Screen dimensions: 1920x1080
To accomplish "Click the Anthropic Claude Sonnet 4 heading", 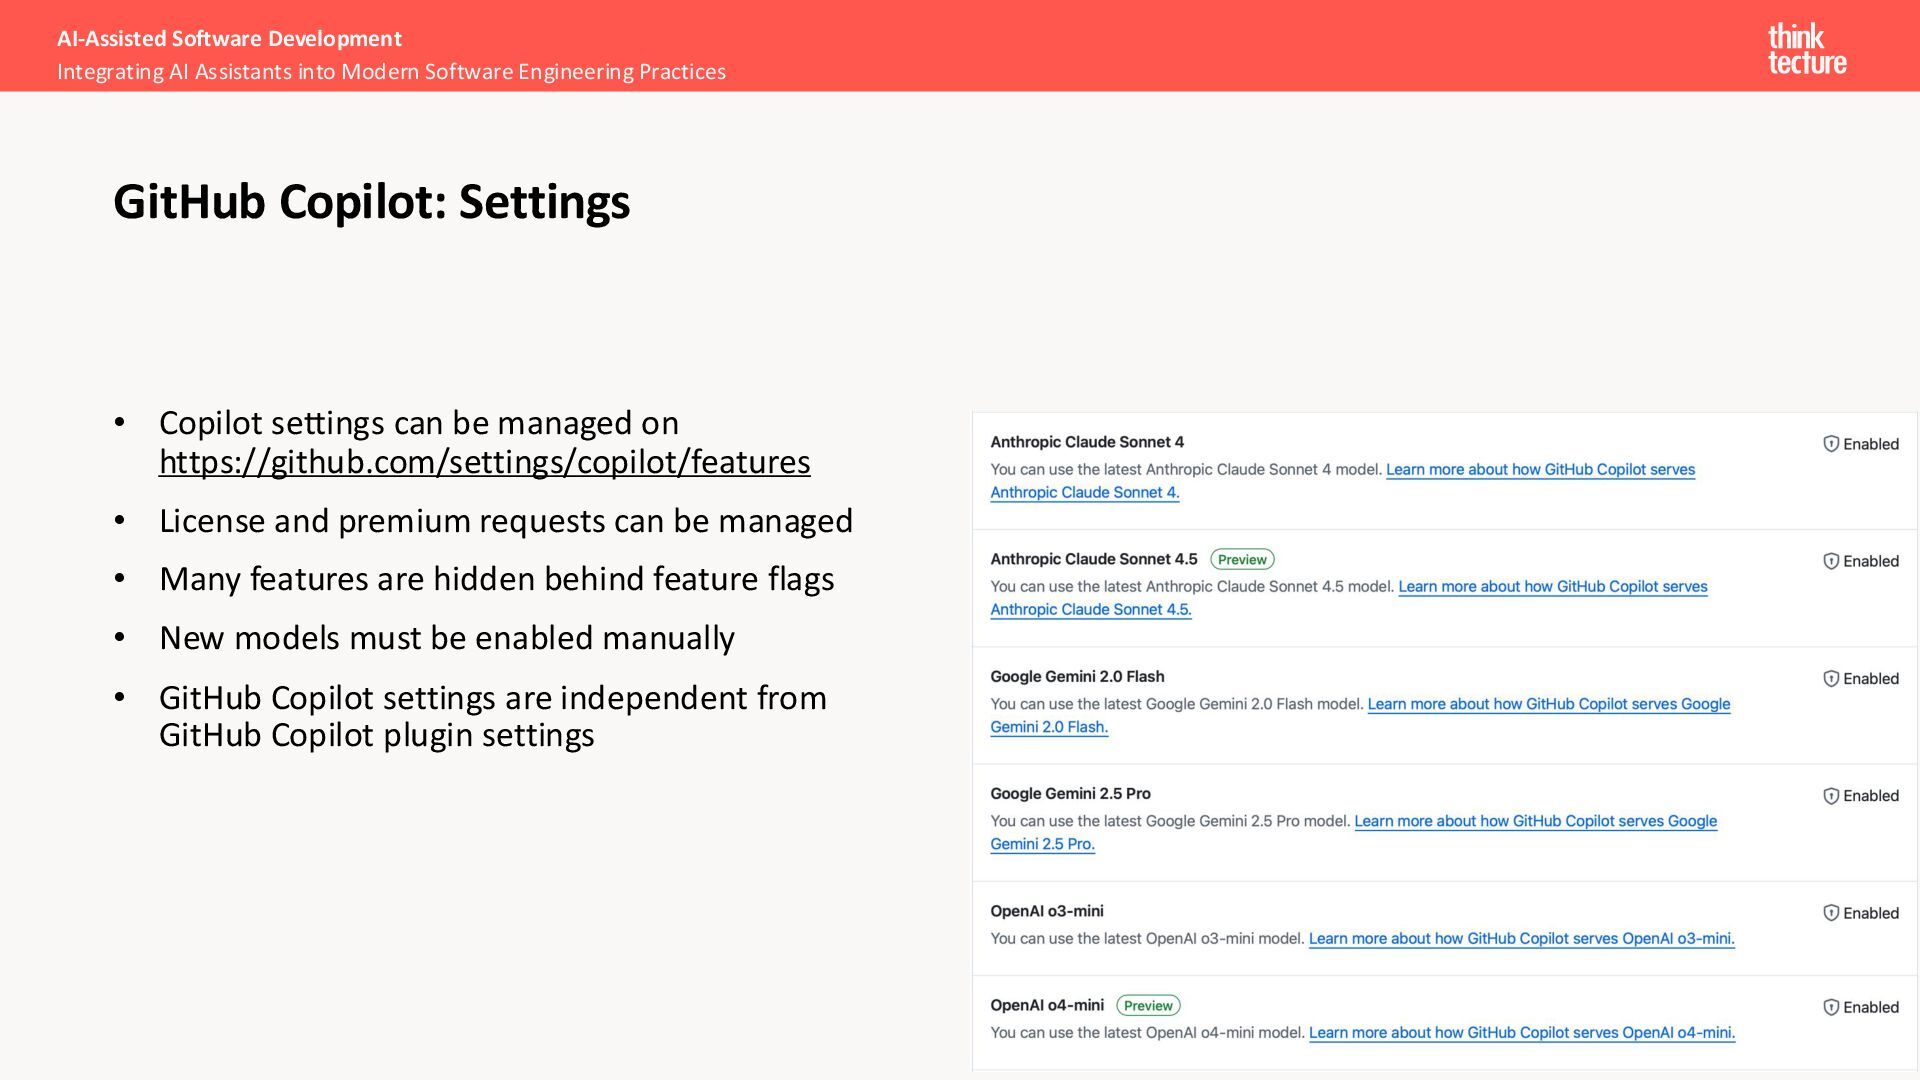I will point(1087,442).
